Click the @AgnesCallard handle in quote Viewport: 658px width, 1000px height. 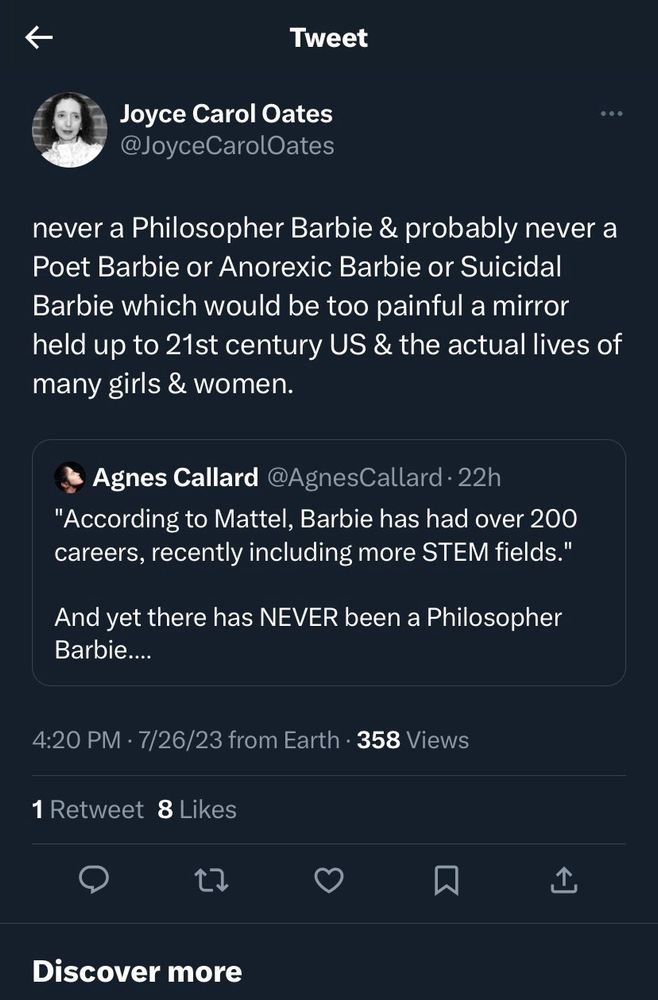(x=353, y=478)
